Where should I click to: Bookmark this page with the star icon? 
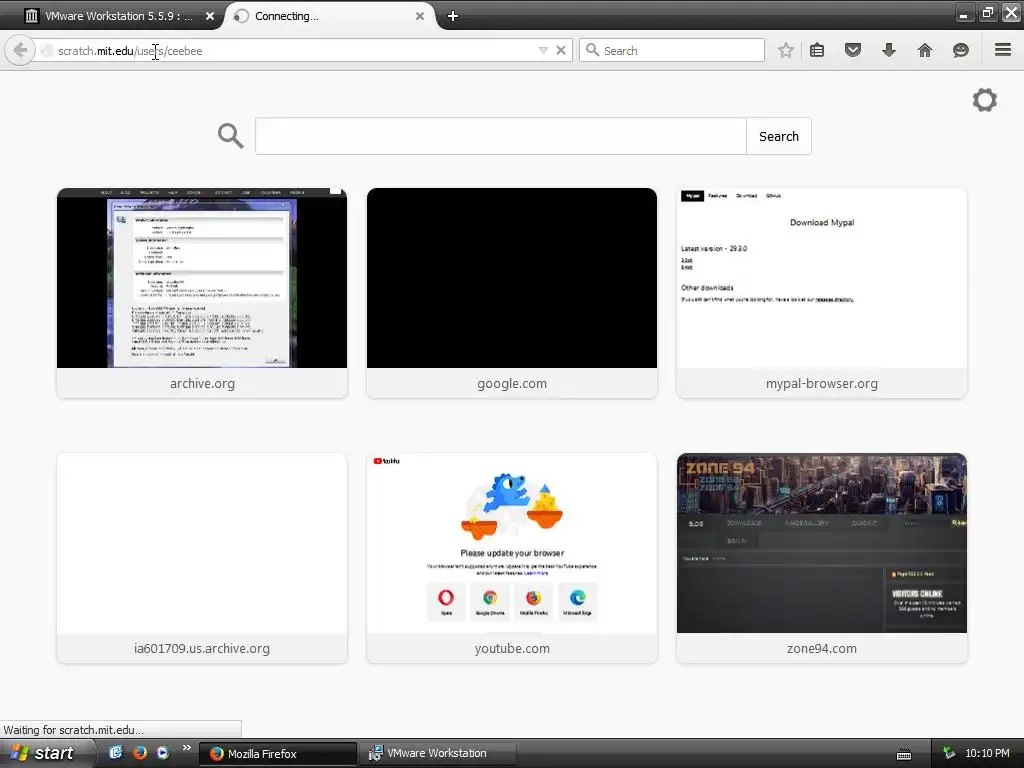[x=786, y=50]
